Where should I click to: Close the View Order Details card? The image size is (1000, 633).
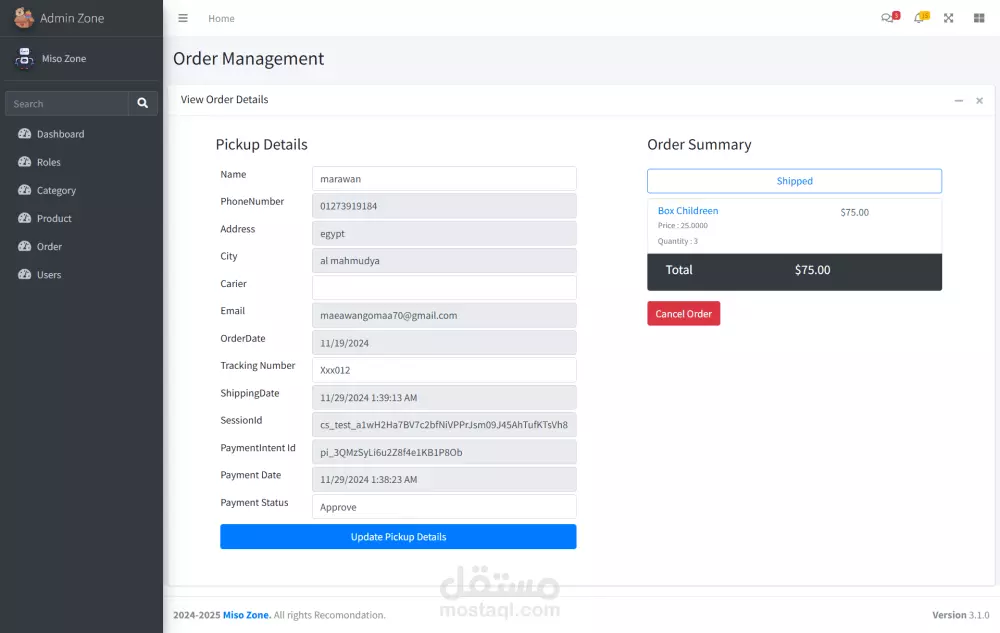[980, 101]
